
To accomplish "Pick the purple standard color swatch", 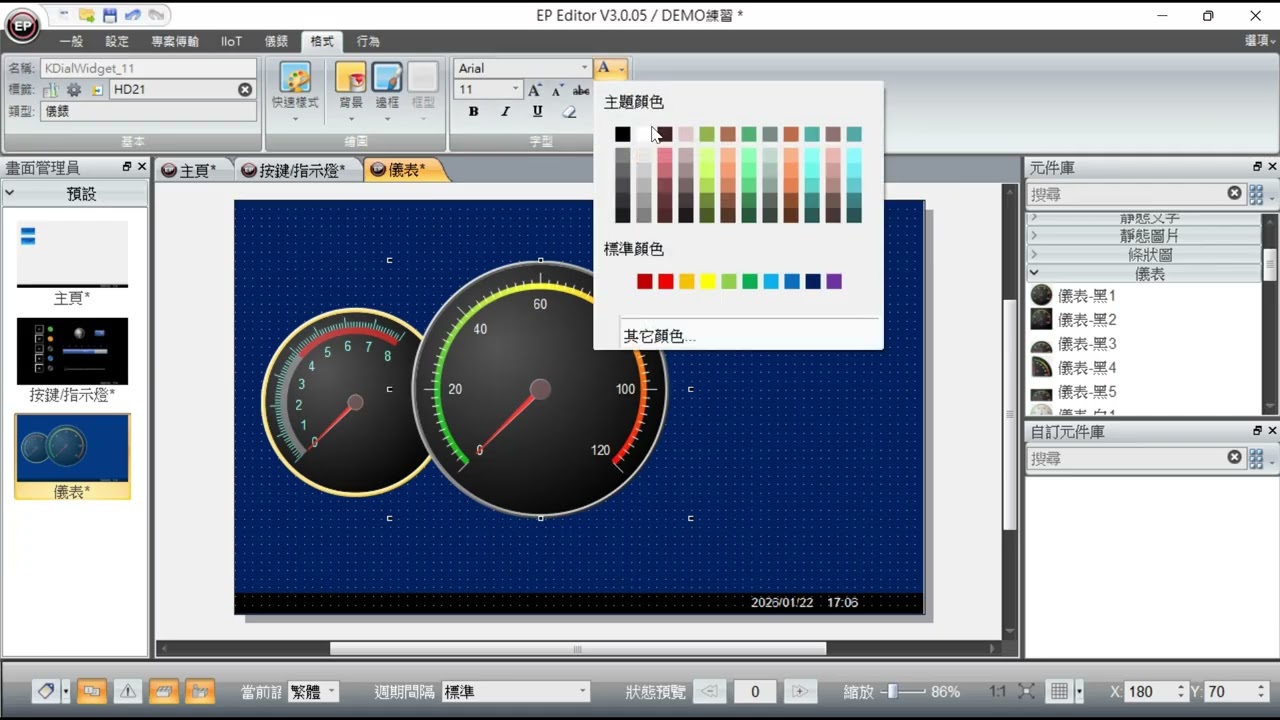I will tap(834, 282).
